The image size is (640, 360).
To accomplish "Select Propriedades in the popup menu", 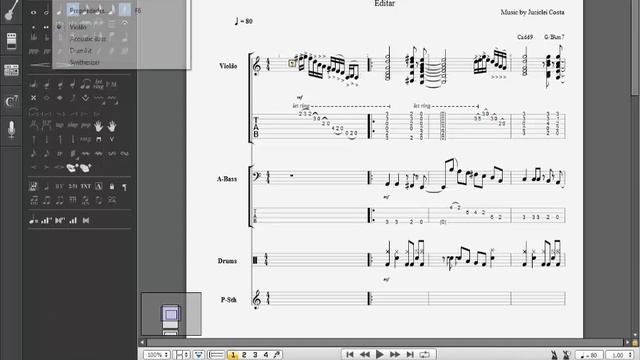I will pyautogui.click(x=87, y=11).
